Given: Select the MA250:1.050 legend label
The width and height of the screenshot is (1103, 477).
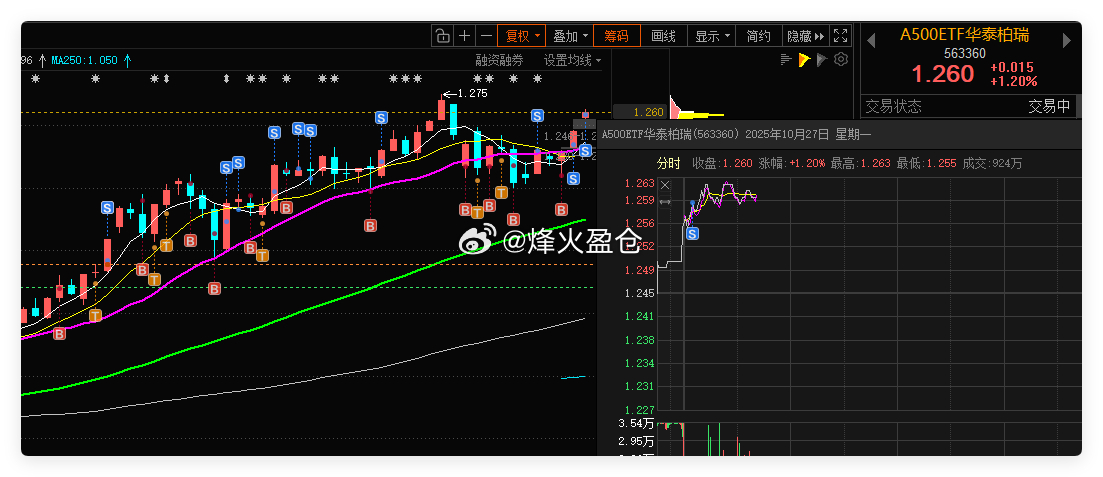Looking at the screenshot, I should 84,61.
